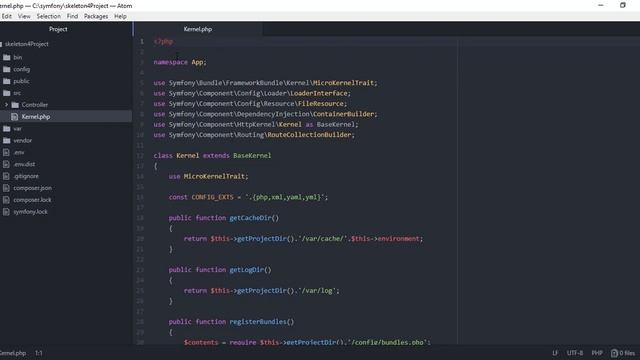This screenshot has width=640, height=360.
Task: Open the Edit menu
Action: click(x=7, y=16)
